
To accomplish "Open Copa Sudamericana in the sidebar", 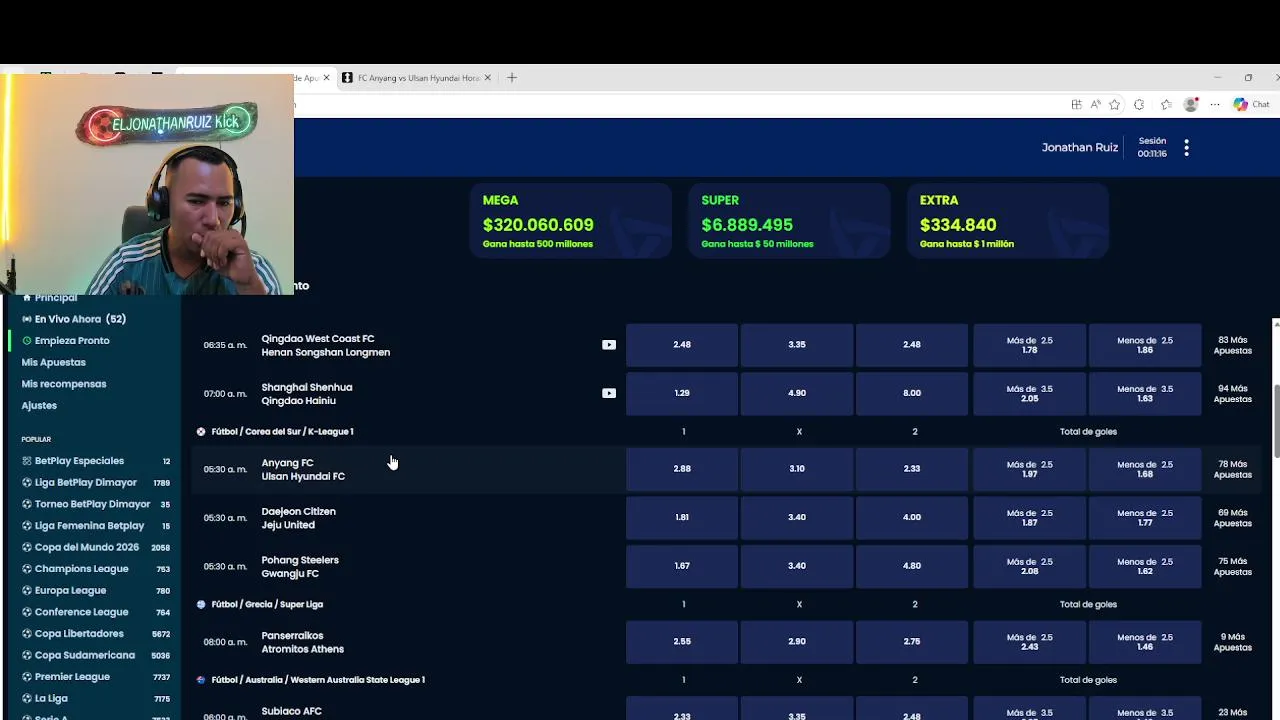I will click(96, 656).
